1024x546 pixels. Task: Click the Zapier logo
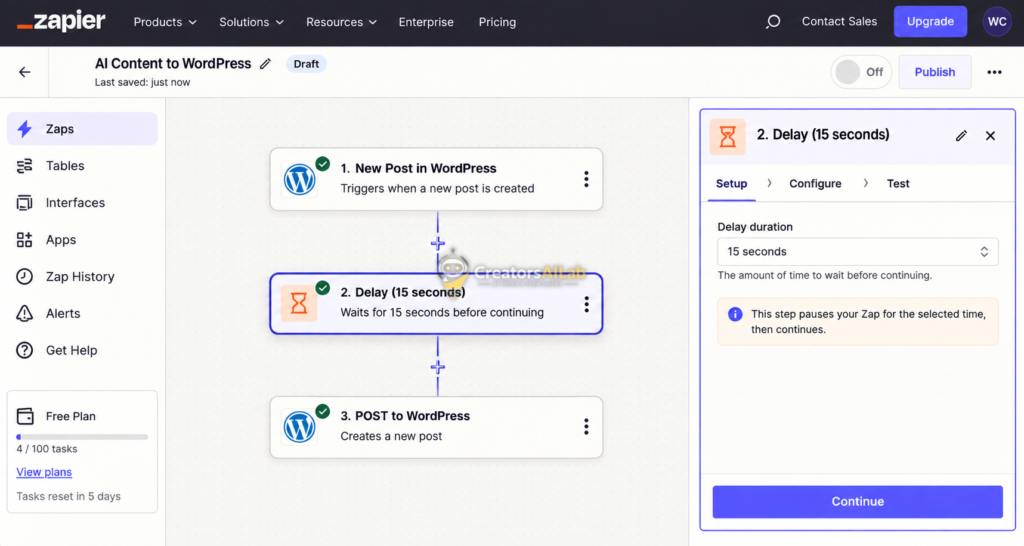[x=61, y=22]
